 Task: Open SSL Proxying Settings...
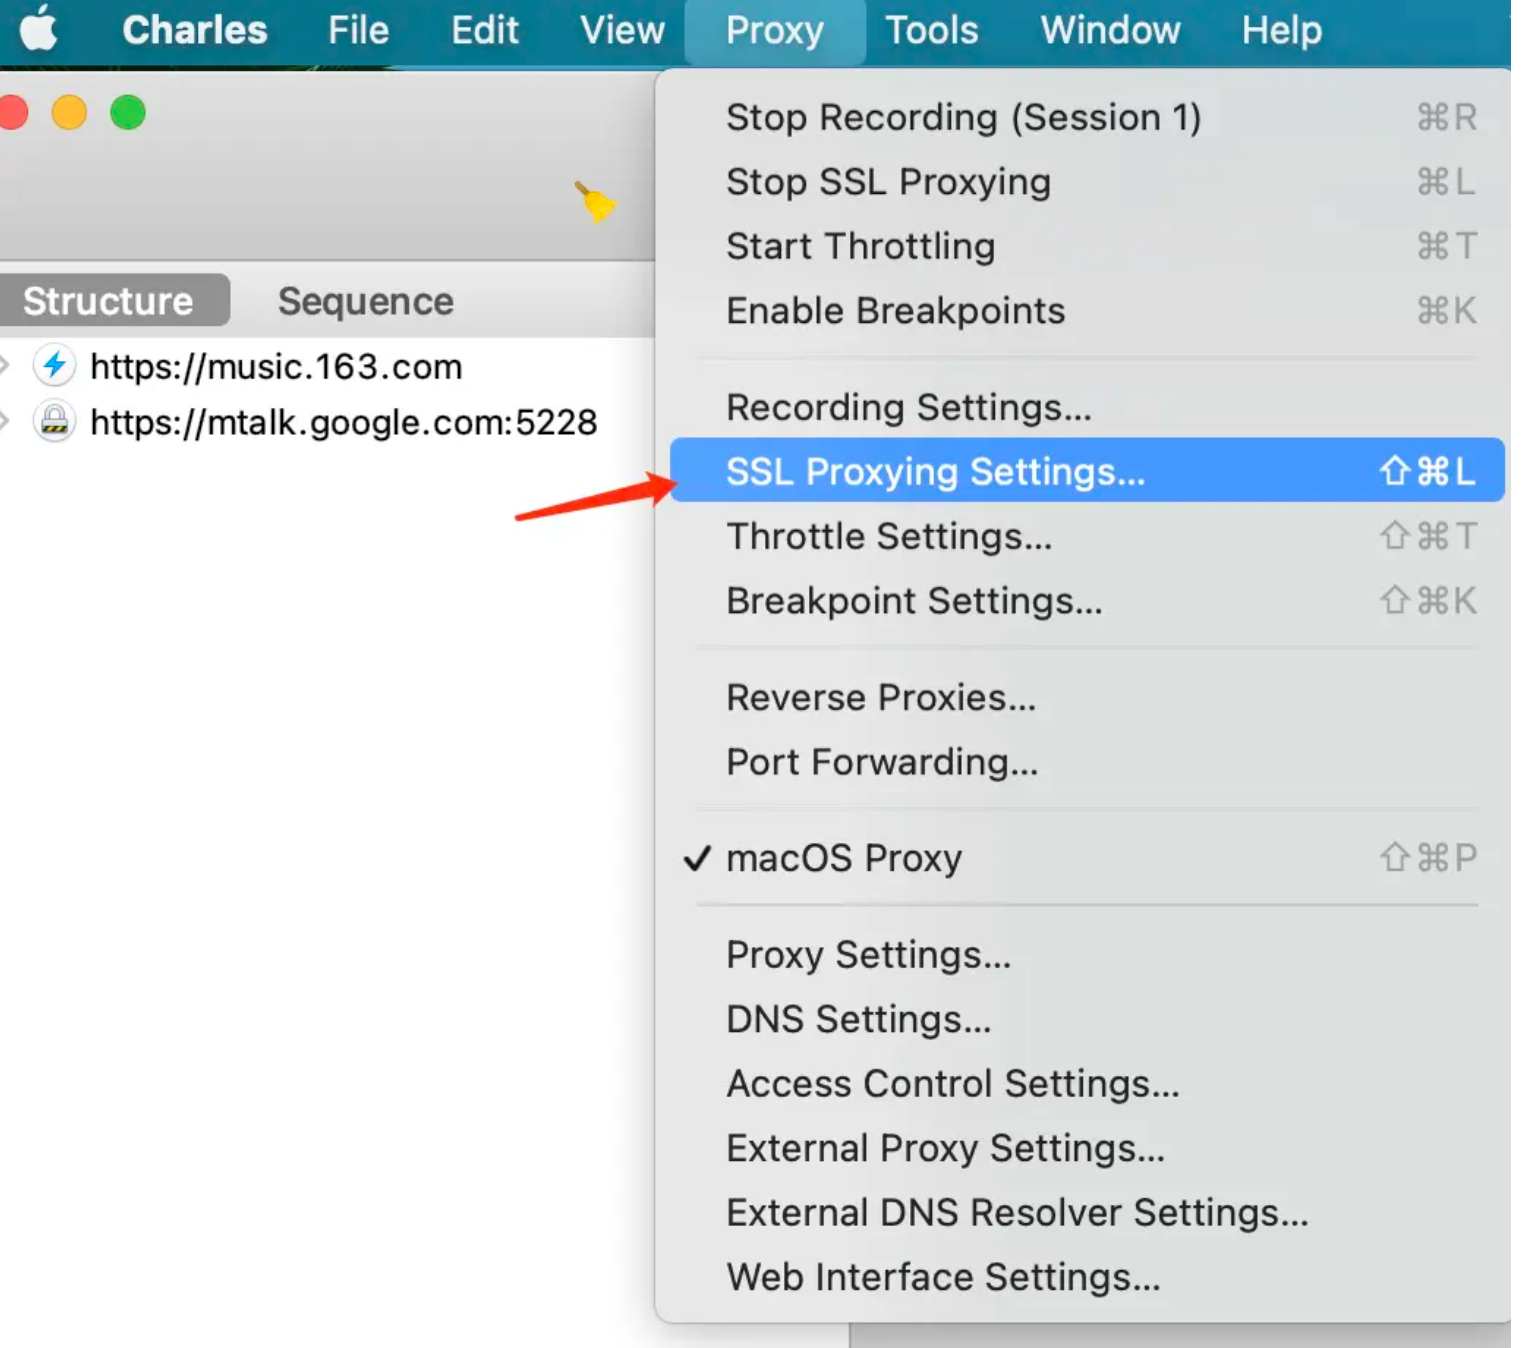[x=1087, y=470]
